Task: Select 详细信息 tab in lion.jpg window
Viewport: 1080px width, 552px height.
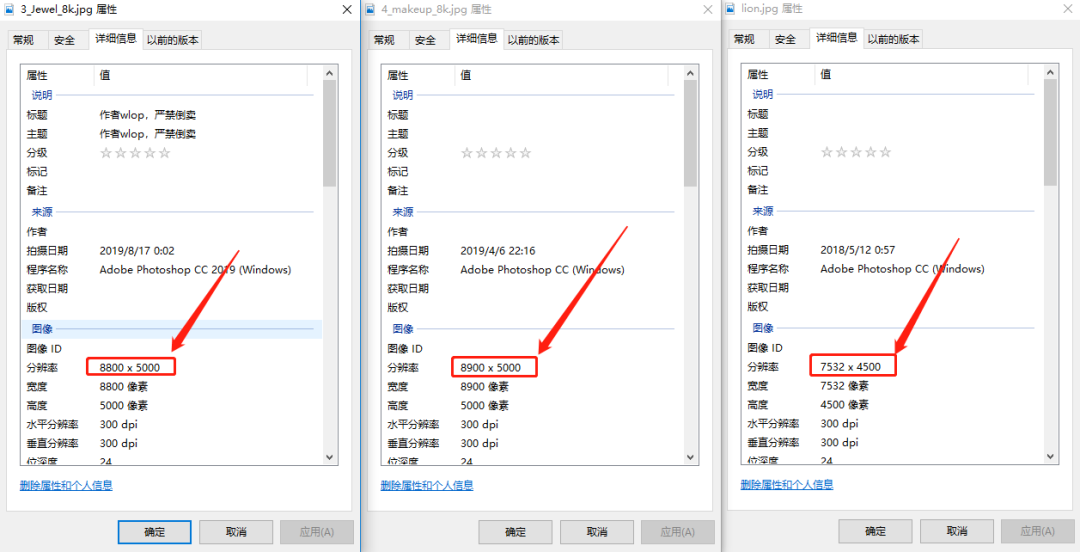Action: pos(836,38)
